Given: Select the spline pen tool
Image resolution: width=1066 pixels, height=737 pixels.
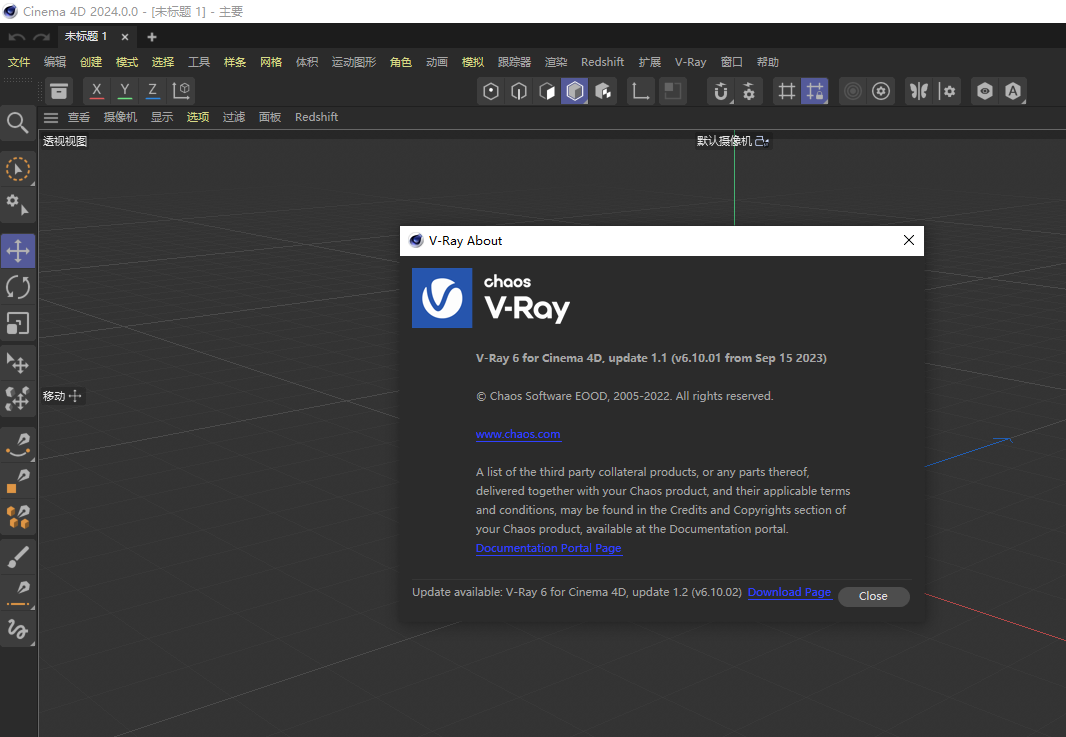Looking at the screenshot, I should [18, 445].
